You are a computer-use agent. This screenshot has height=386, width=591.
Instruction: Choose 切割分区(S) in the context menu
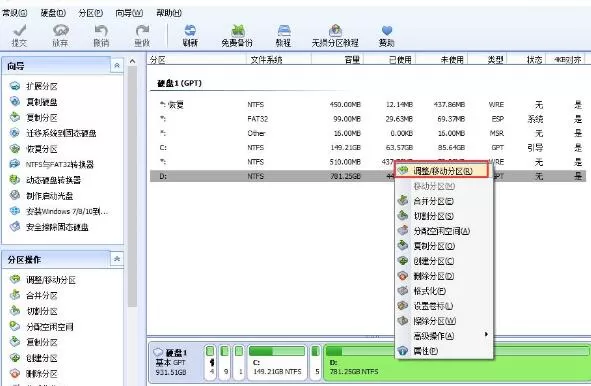[445, 216]
